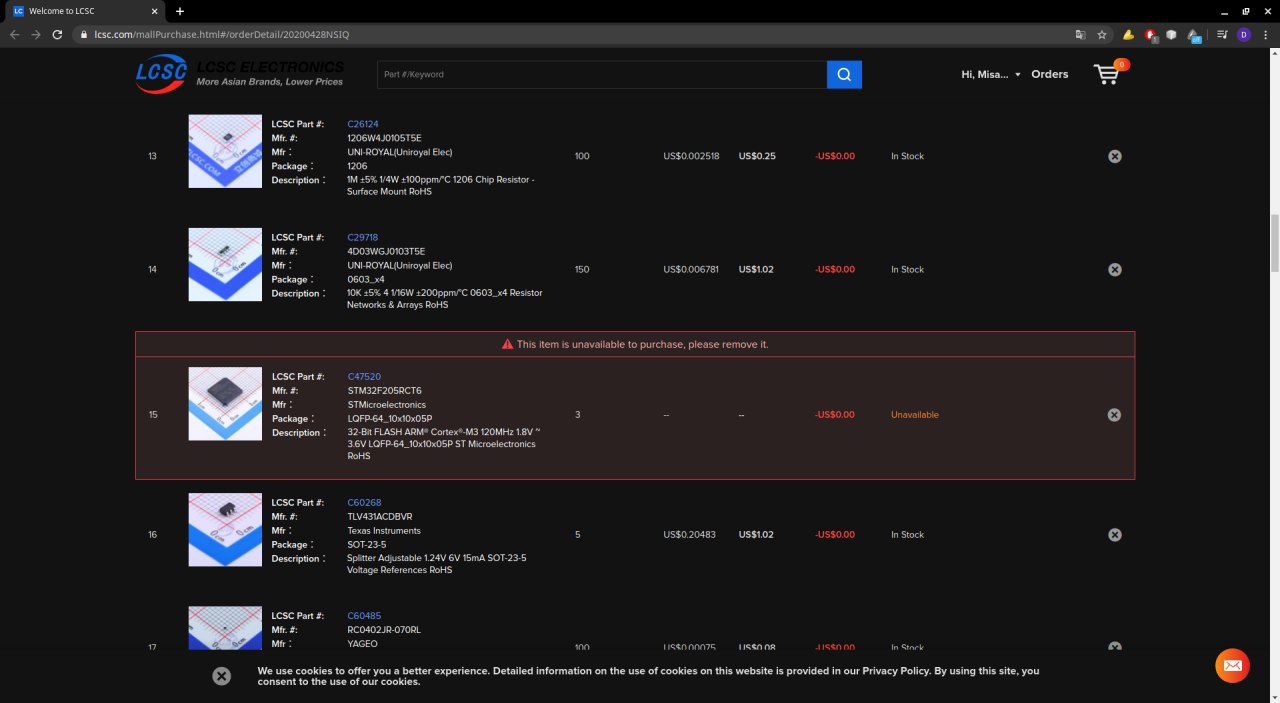The width and height of the screenshot is (1280, 703).
Task: Click part name 4D03WGJ0103T5E
Action: coord(386,252)
